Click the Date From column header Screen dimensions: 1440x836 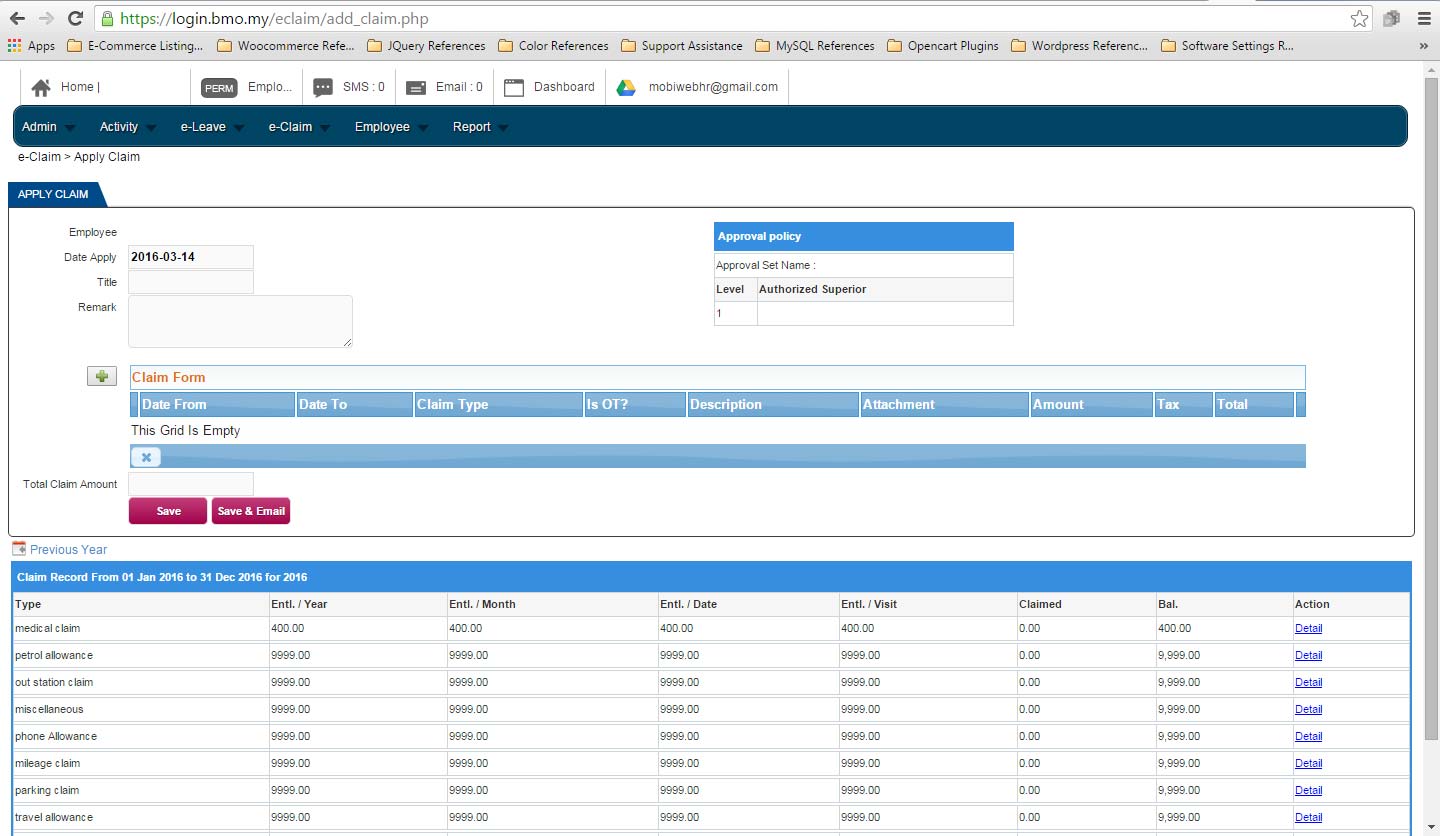click(216, 404)
